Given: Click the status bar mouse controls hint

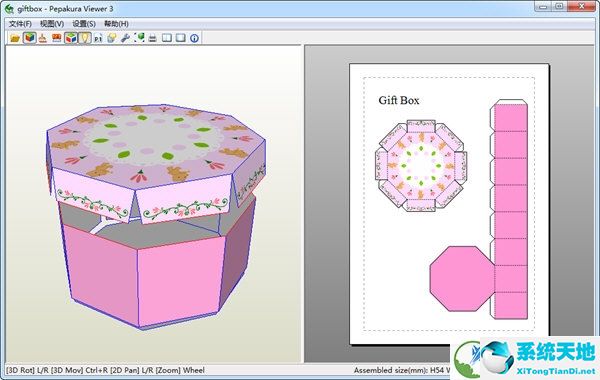Looking at the screenshot, I should (105, 370).
